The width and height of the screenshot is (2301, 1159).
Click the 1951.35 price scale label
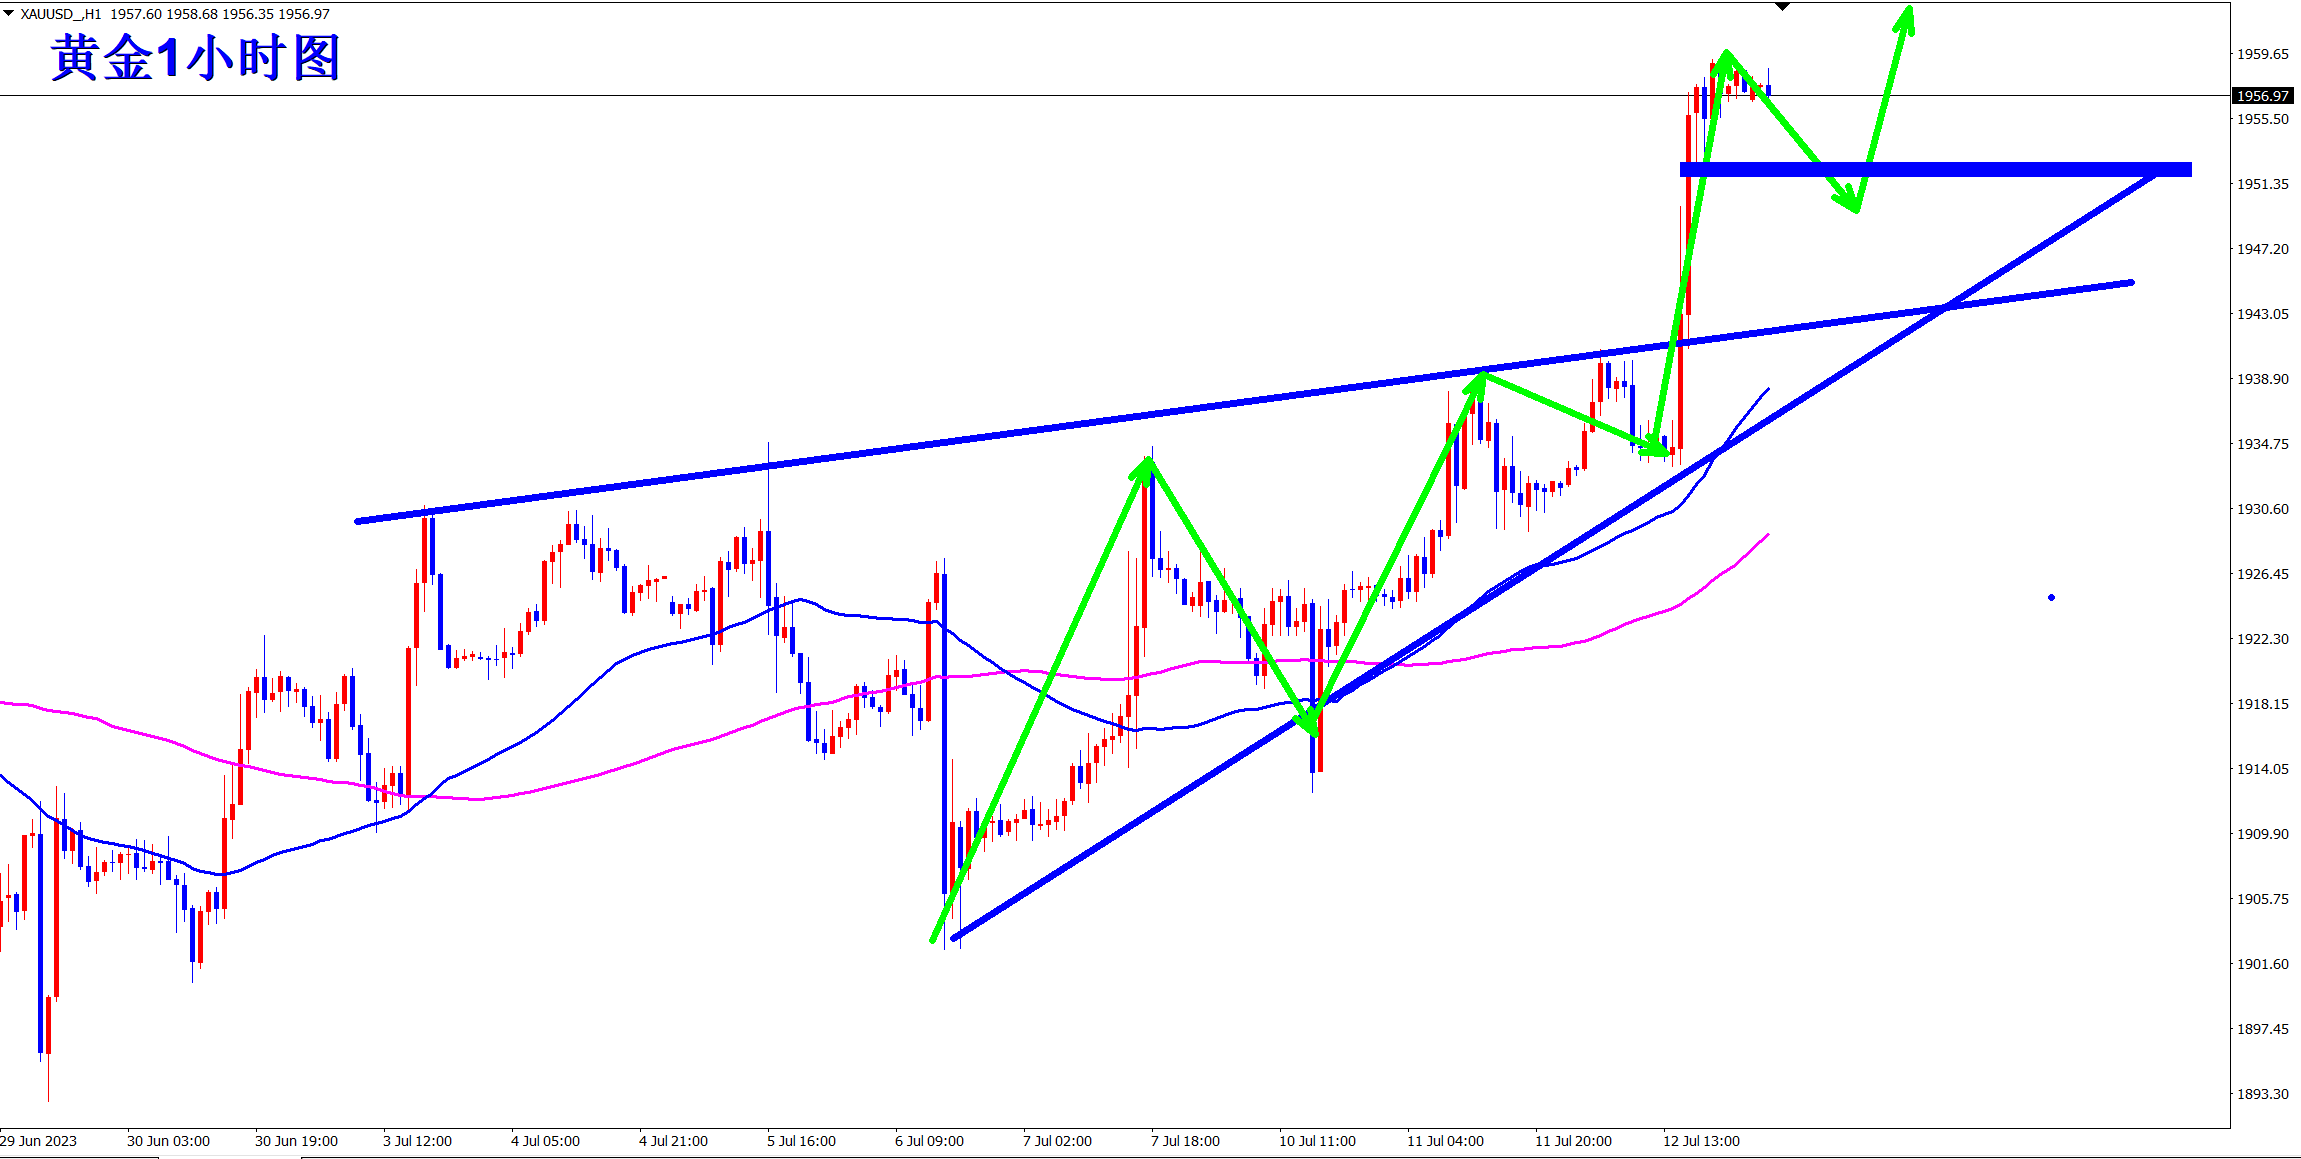point(2262,184)
